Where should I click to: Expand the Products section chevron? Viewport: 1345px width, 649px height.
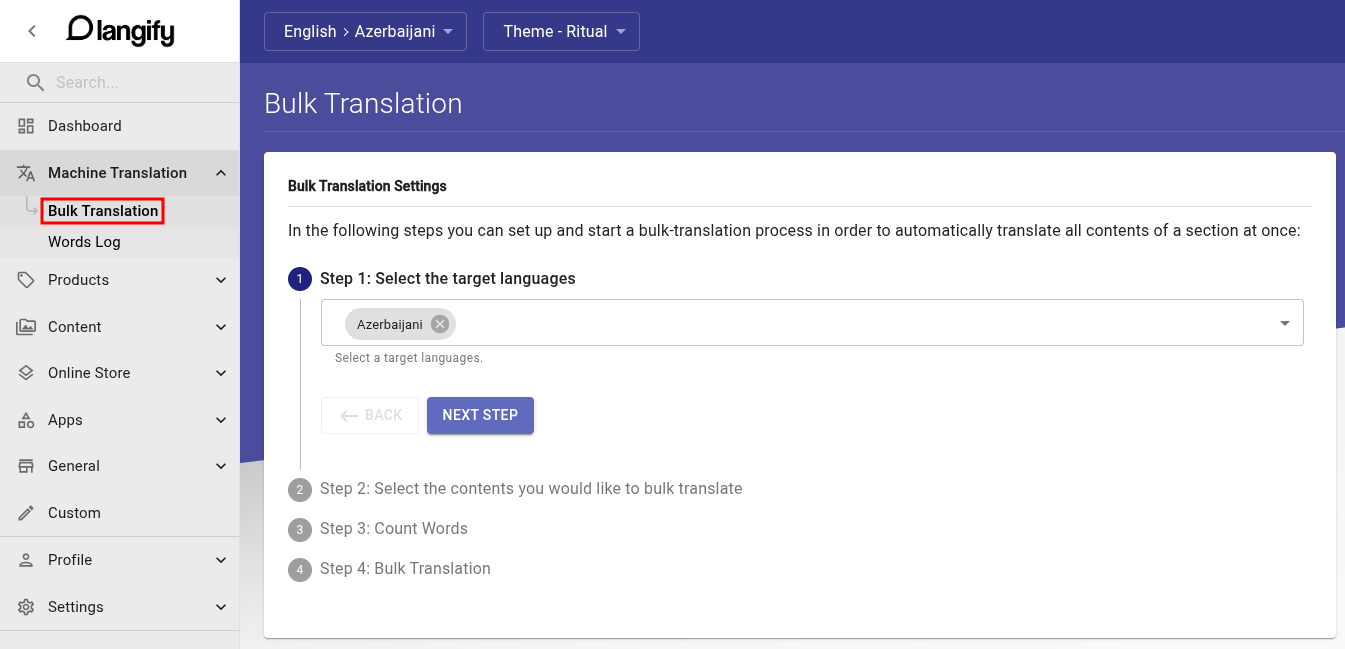tap(221, 280)
